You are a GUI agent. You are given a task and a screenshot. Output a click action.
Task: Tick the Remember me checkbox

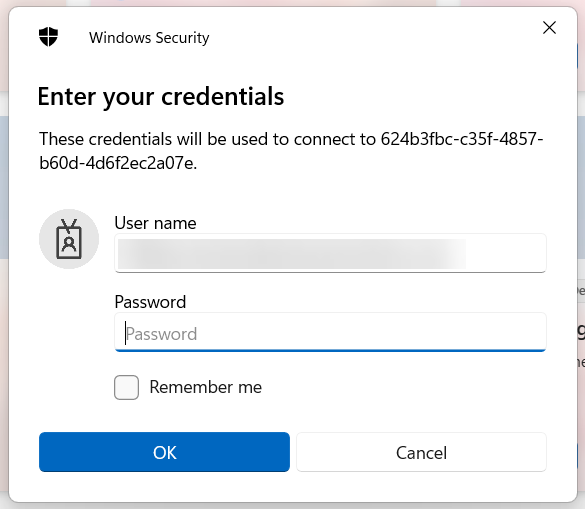coord(126,387)
